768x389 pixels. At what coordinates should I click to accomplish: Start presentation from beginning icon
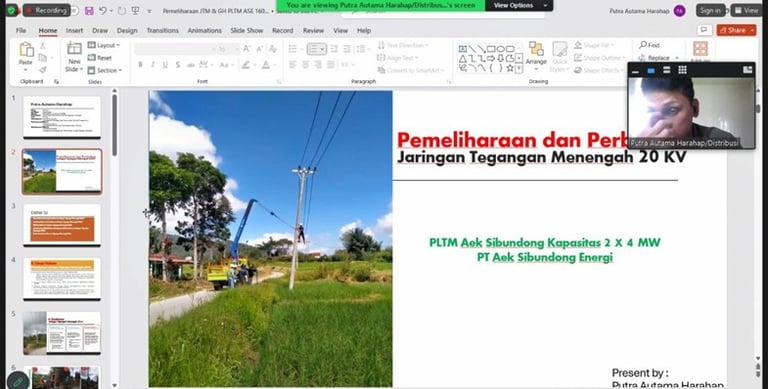pos(136,10)
